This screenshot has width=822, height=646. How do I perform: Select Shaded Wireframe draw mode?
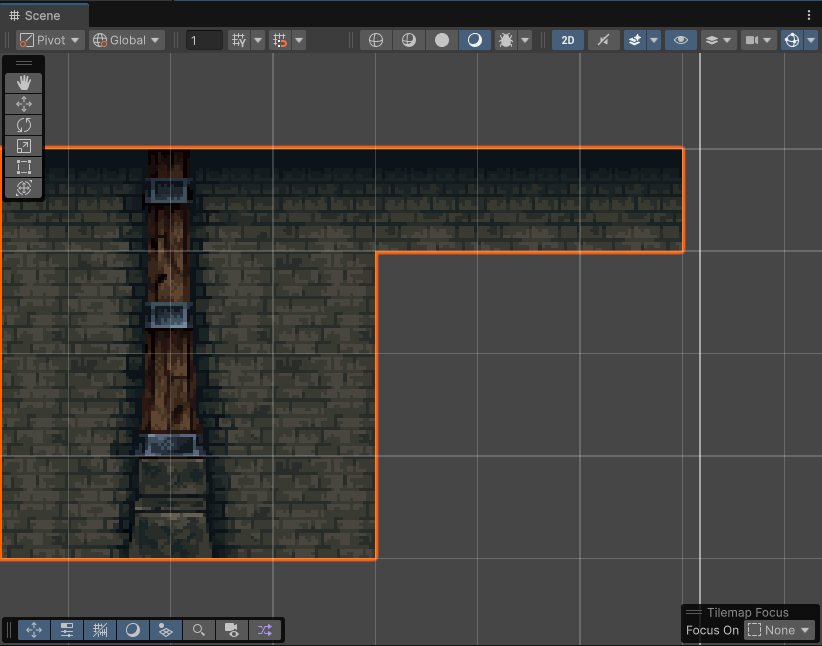click(409, 40)
